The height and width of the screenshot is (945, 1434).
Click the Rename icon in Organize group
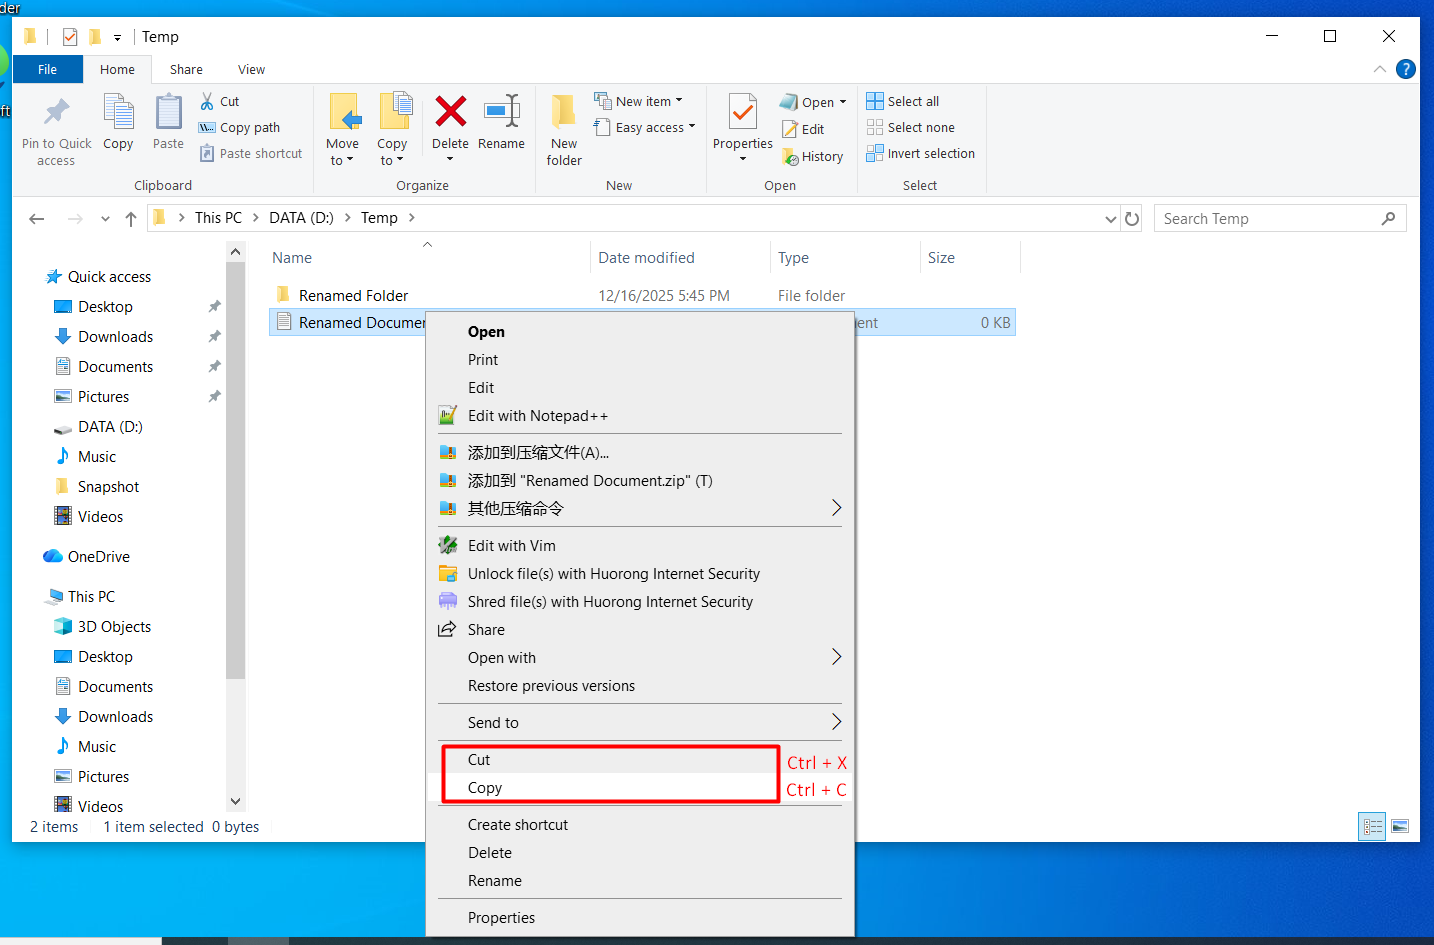(x=501, y=111)
